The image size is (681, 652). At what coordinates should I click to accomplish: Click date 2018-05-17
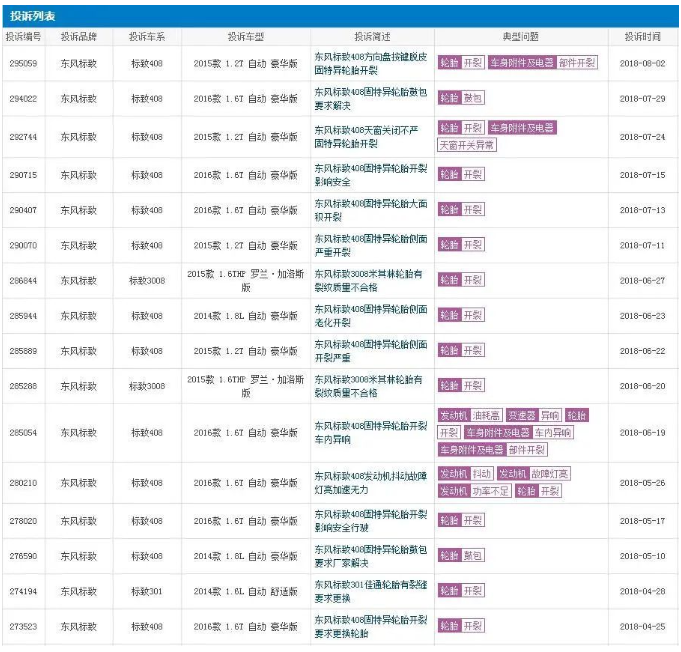pos(643,521)
